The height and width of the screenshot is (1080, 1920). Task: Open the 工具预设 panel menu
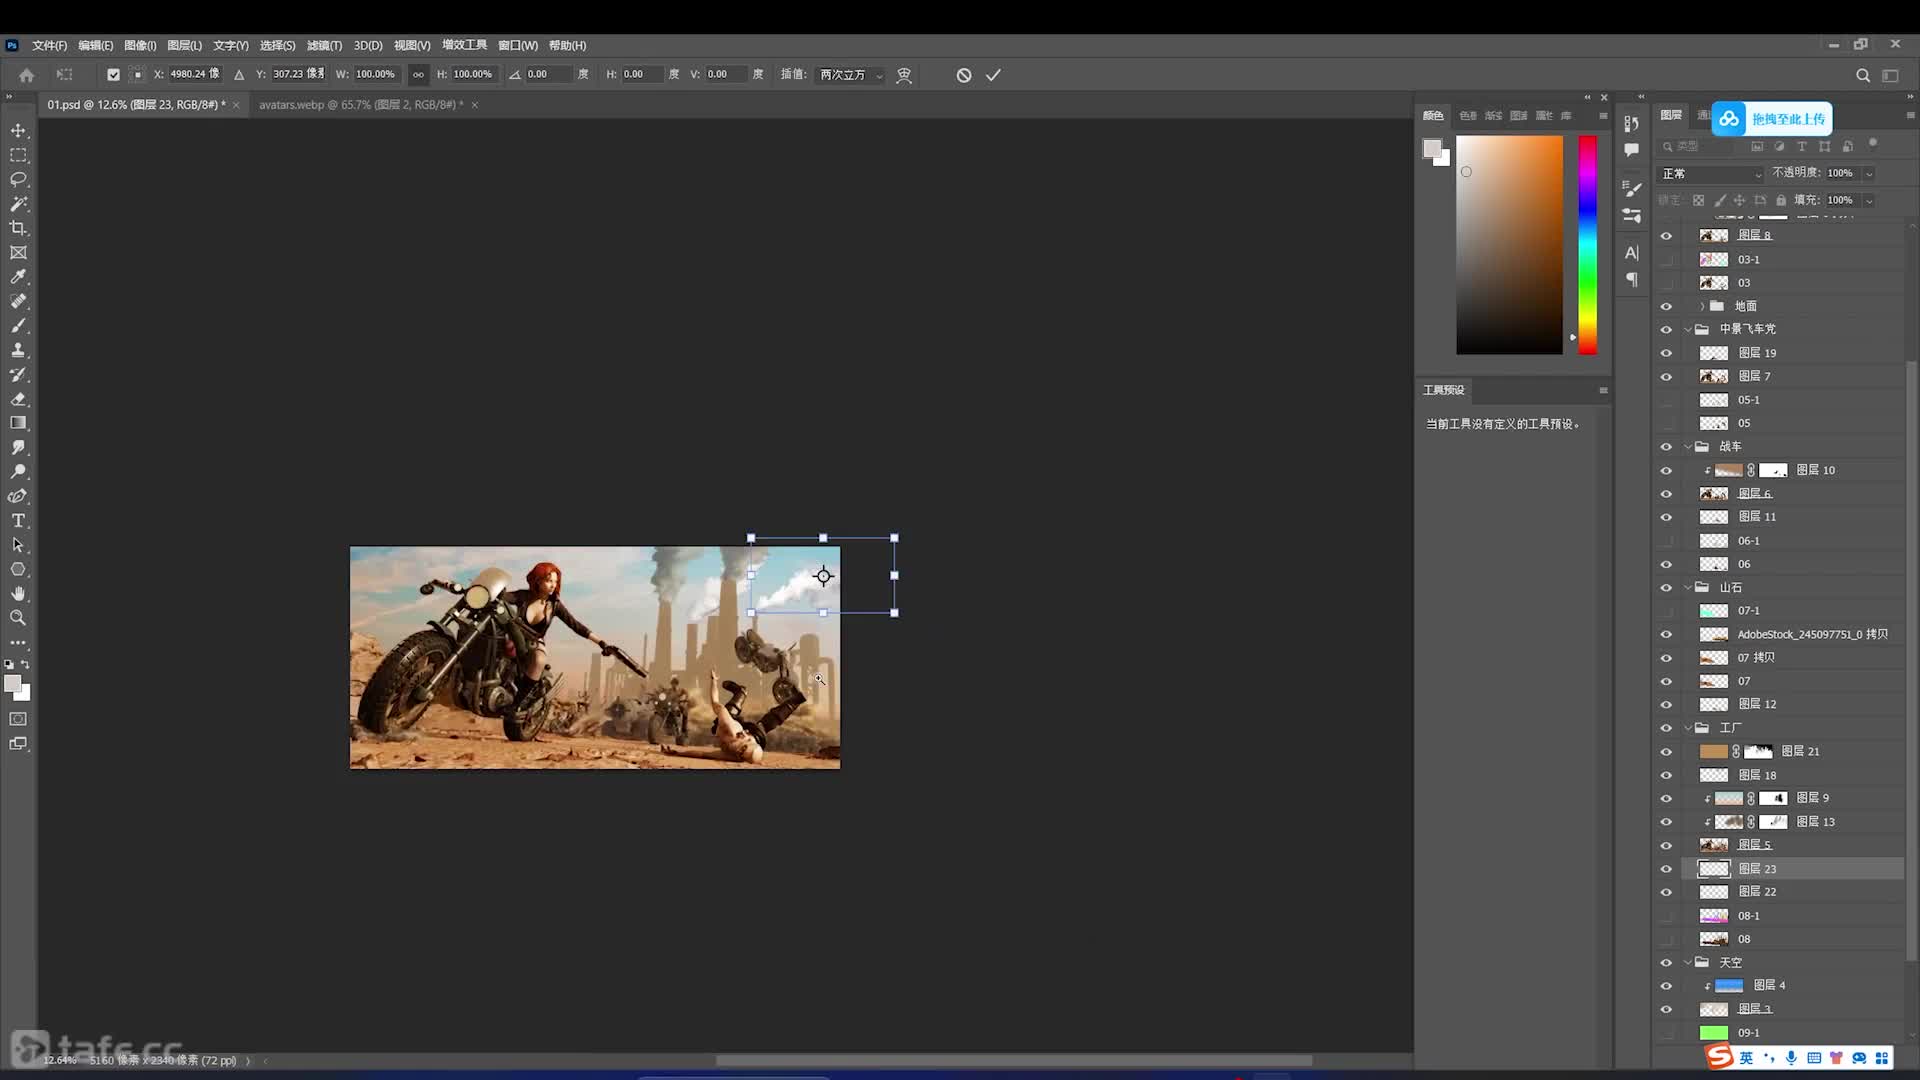click(x=1603, y=390)
